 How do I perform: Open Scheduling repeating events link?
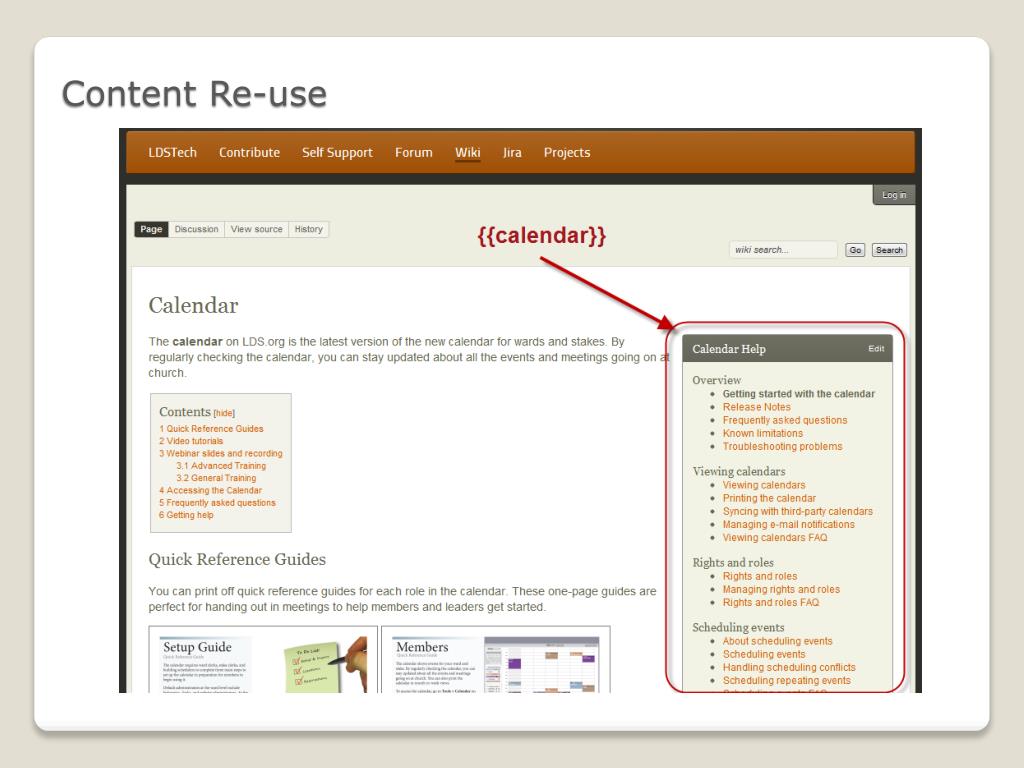pos(786,680)
